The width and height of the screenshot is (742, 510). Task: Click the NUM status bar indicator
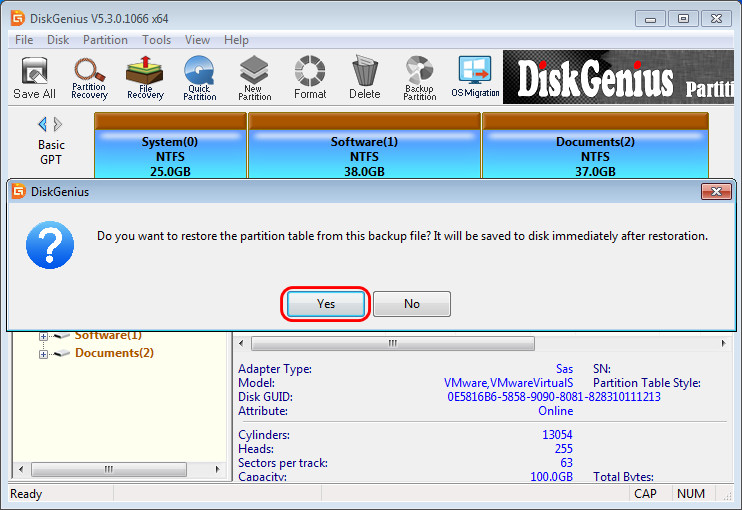690,494
